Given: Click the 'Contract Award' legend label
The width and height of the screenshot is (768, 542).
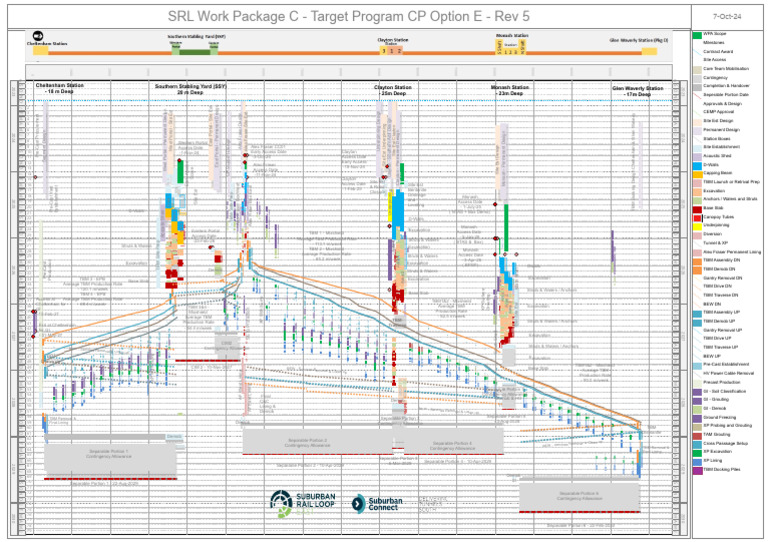Looking at the screenshot, I should 718,51.
